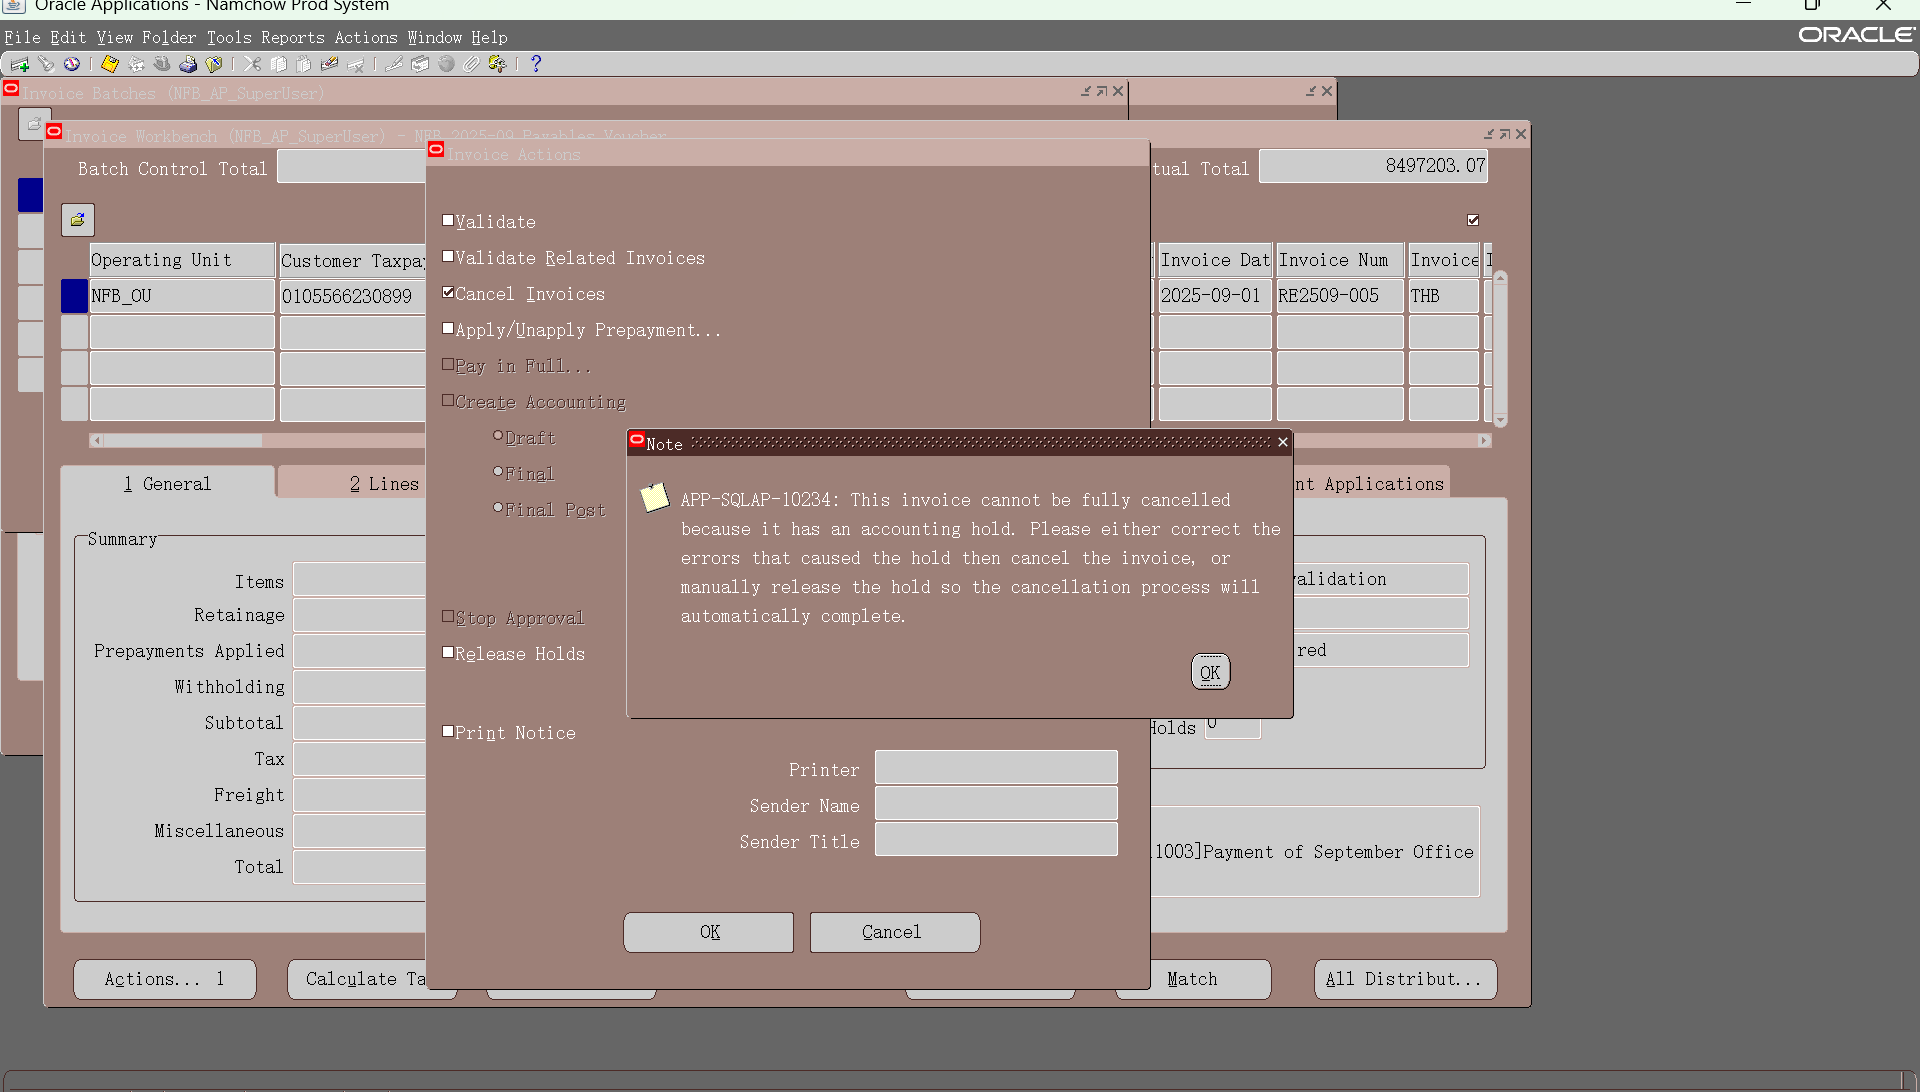Image resolution: width=1920 pixels, height=1092 pixels.
Task: Click the vertical scrollbar beside invoice rows
Action: [x=1500, y=350]
